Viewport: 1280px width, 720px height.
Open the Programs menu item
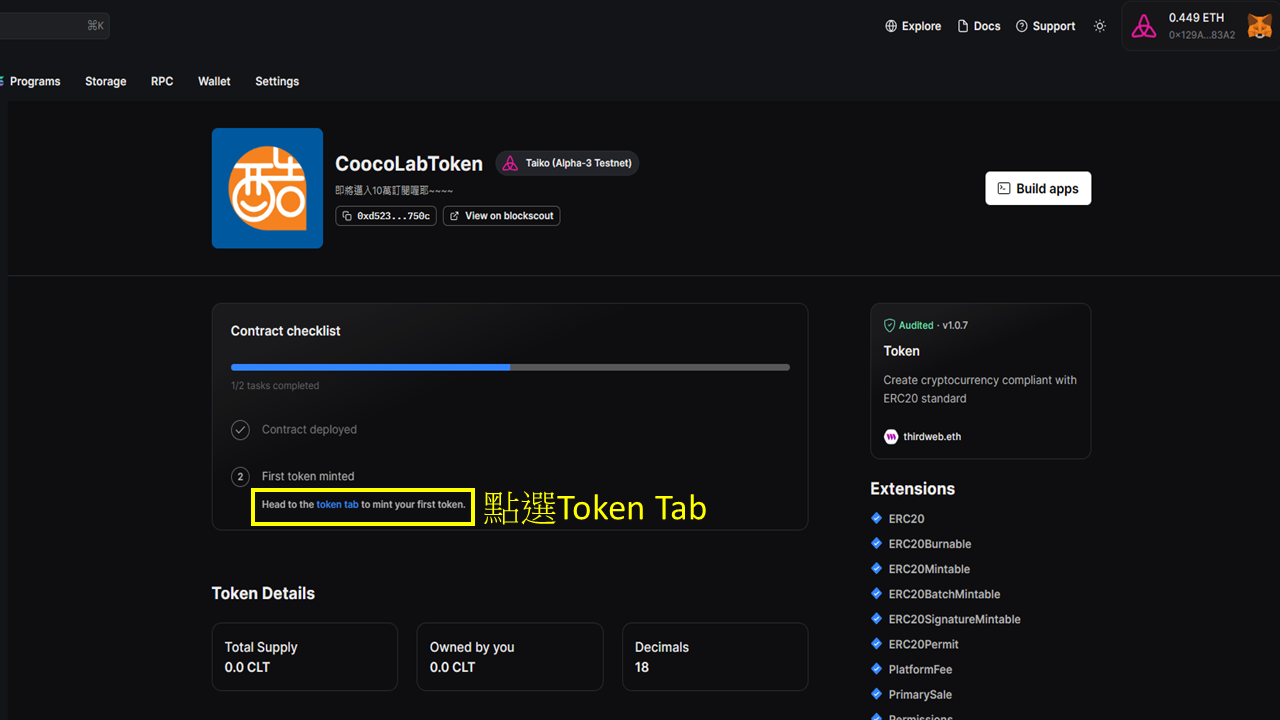[35, 82]
